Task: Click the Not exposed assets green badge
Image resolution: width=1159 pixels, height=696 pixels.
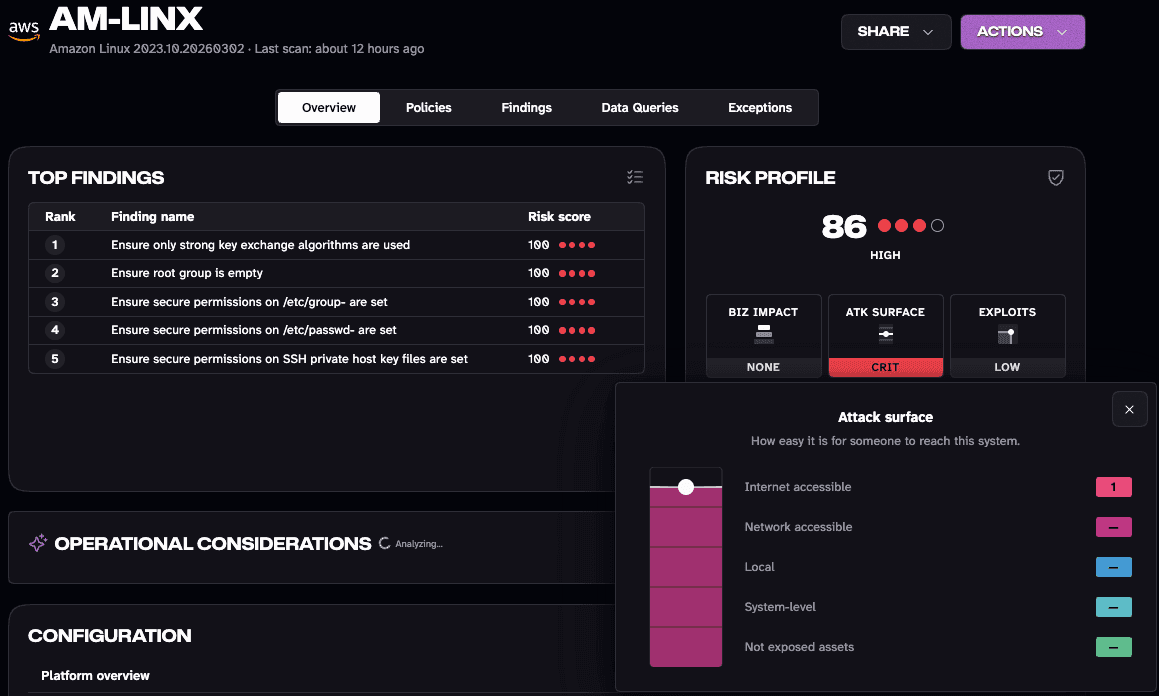Action: tap(1113, 646)
